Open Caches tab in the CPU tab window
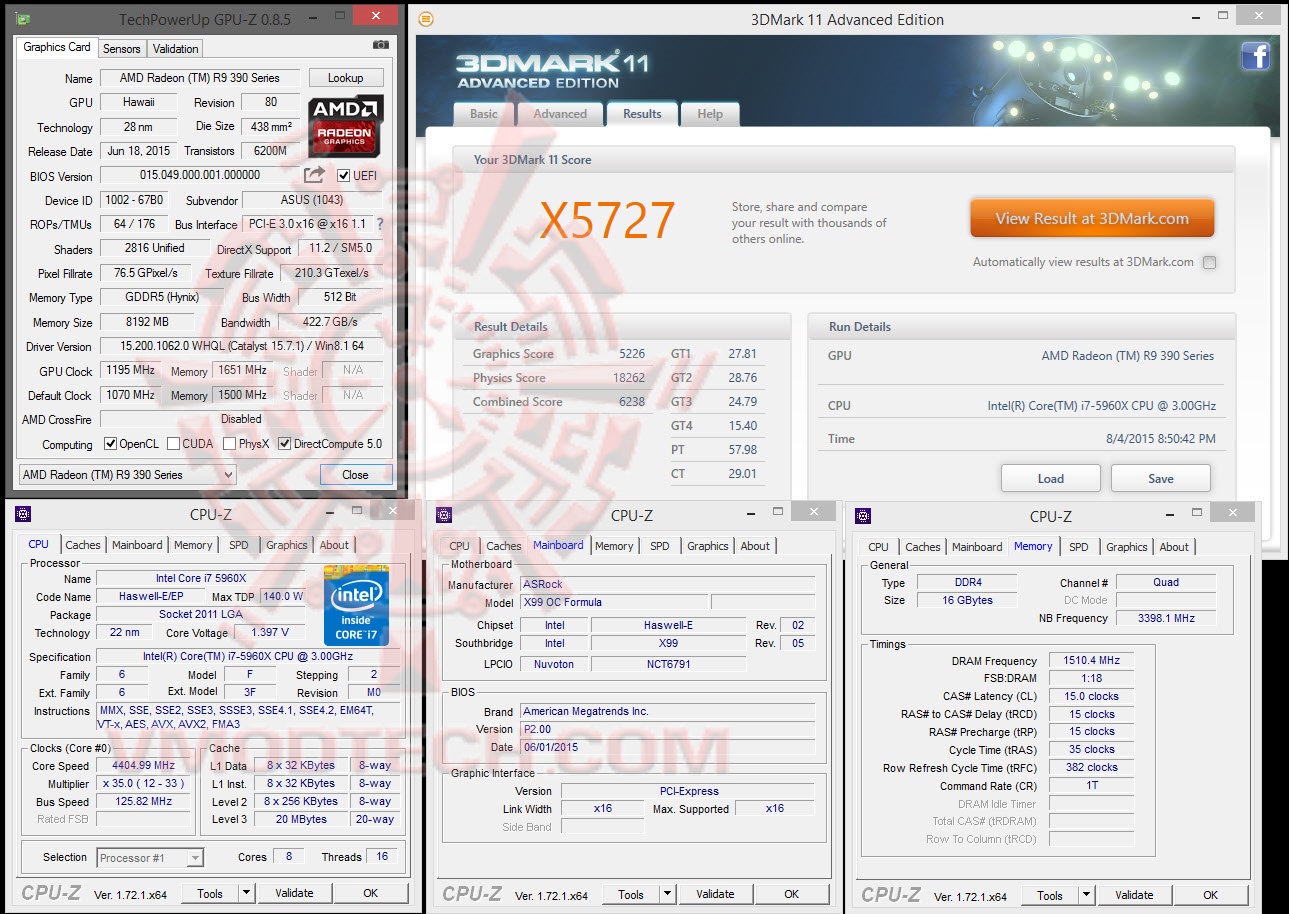Screen dimensions: 1289x914 click(x=83, y=545)
